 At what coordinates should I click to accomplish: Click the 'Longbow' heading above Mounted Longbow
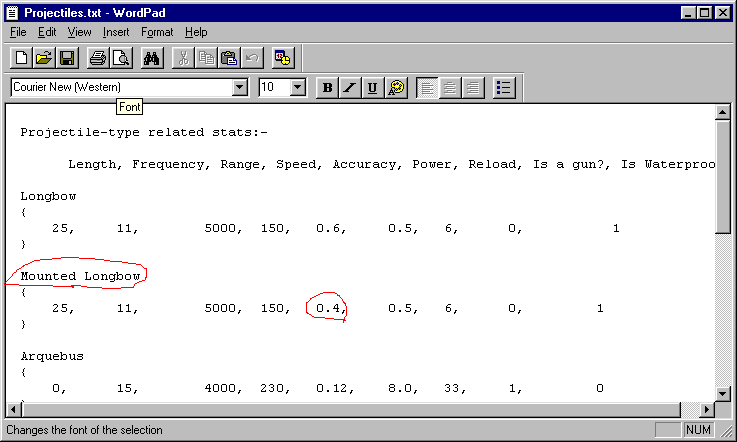(48, 196)
